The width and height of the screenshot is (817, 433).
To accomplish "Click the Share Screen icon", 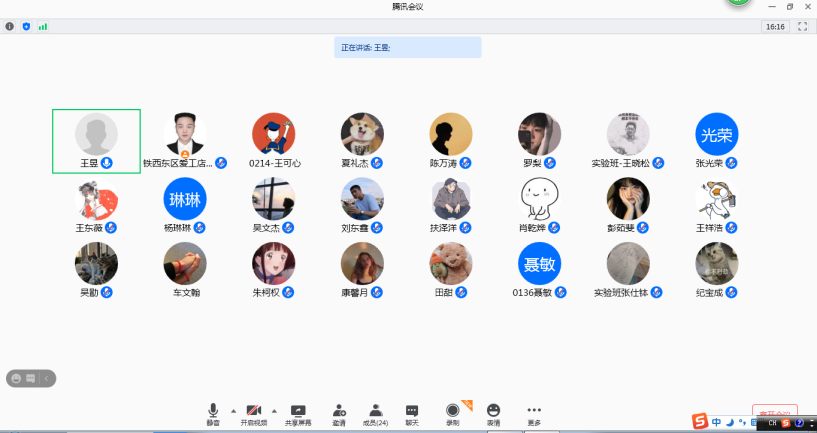I will point(297,412).
